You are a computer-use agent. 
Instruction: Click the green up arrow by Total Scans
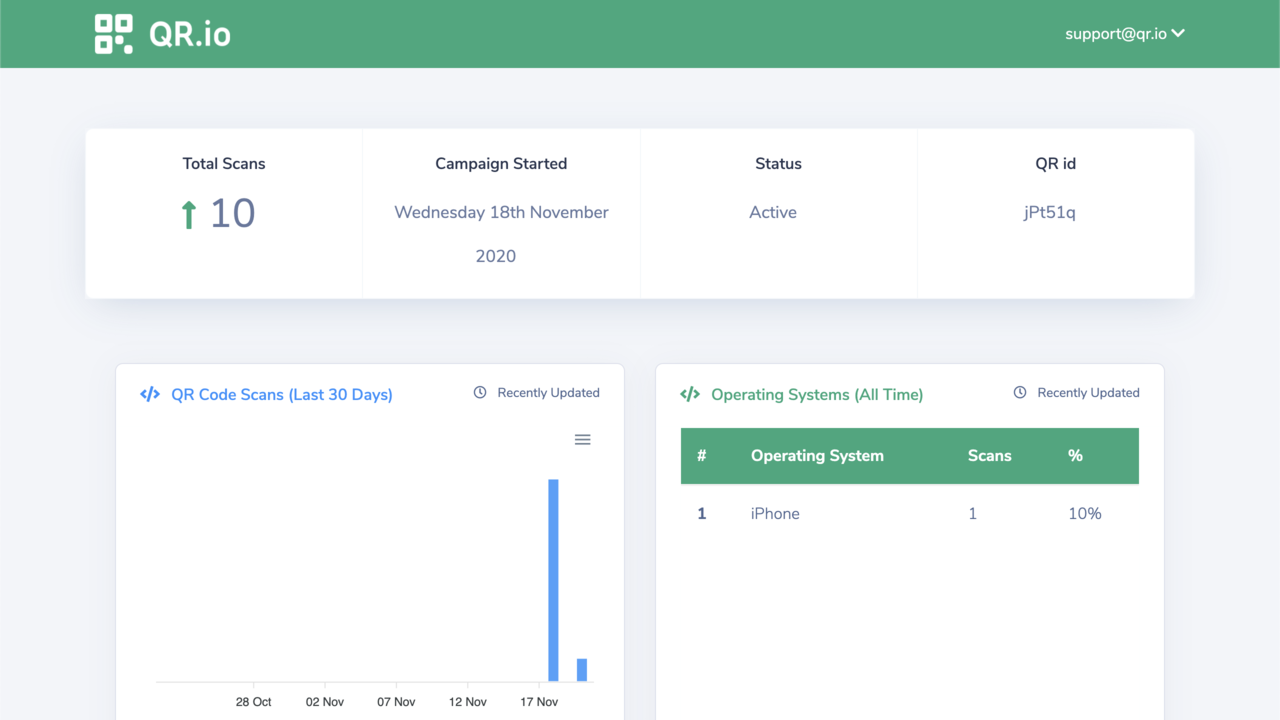click(188, 214)
